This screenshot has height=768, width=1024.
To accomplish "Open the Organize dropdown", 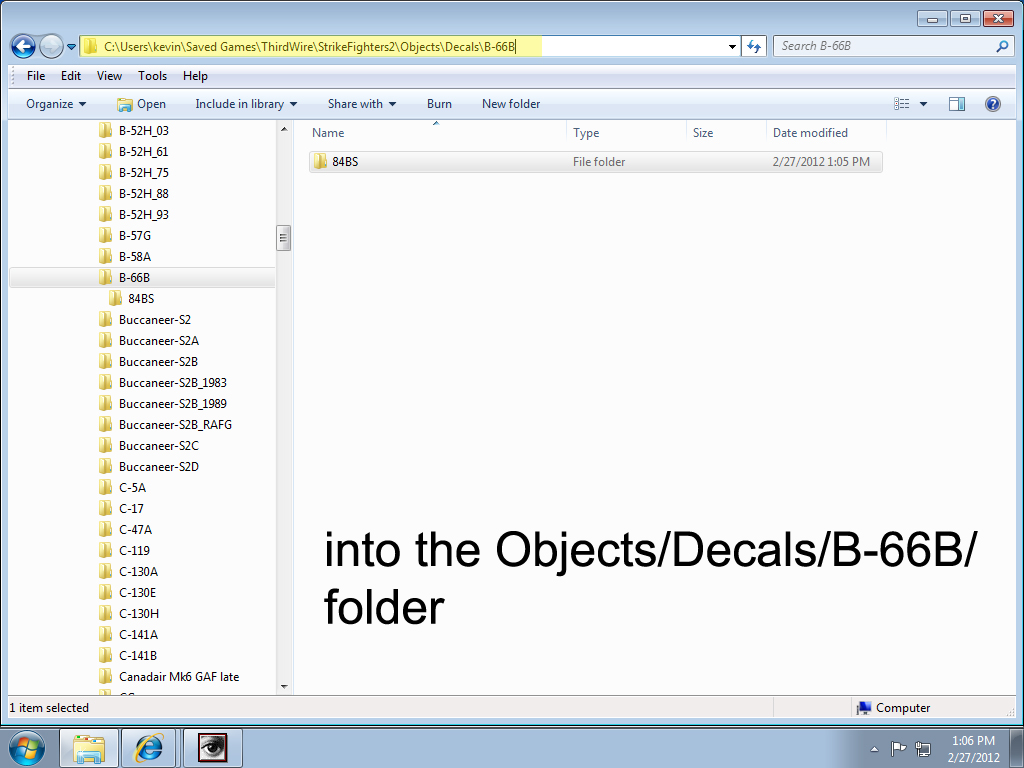I will coord(56,104).
